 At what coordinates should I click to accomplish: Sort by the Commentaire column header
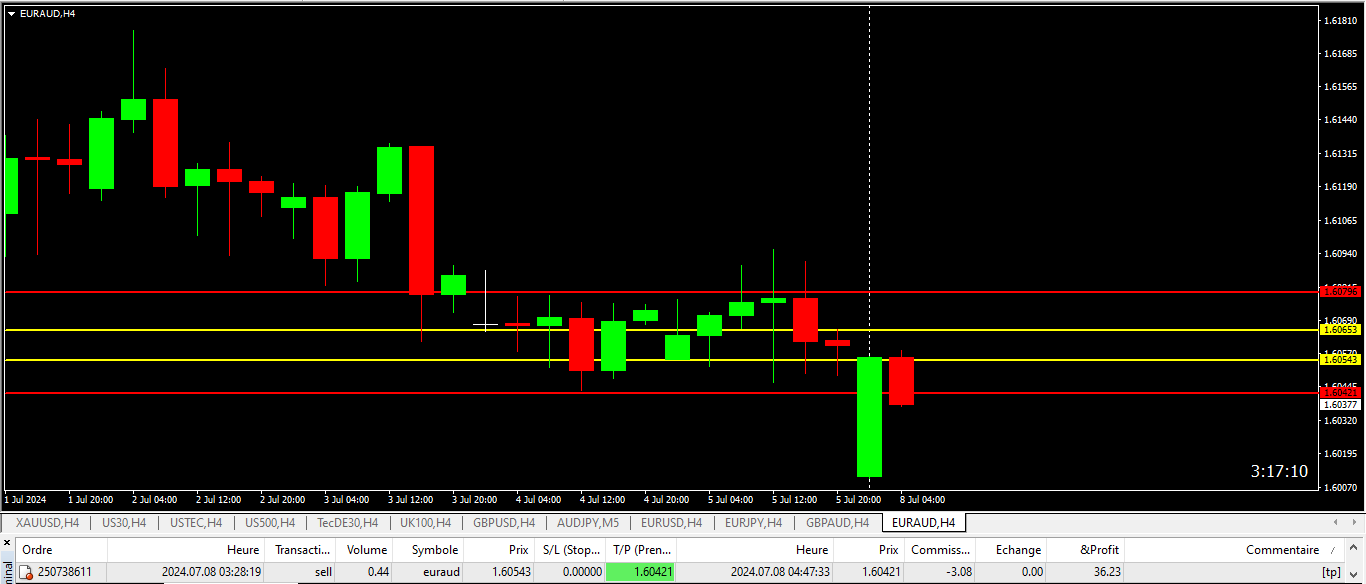coord(1281,549)
